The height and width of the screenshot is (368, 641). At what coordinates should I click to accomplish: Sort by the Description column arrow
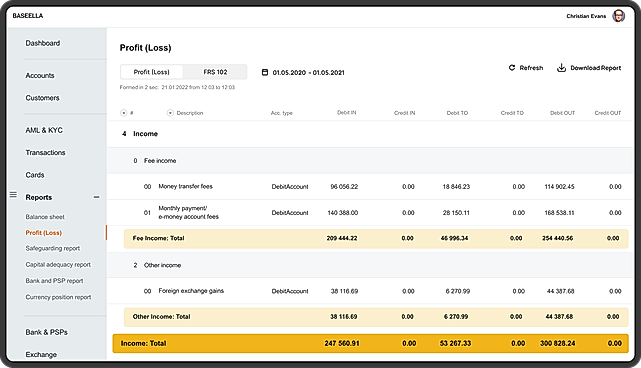170,113
